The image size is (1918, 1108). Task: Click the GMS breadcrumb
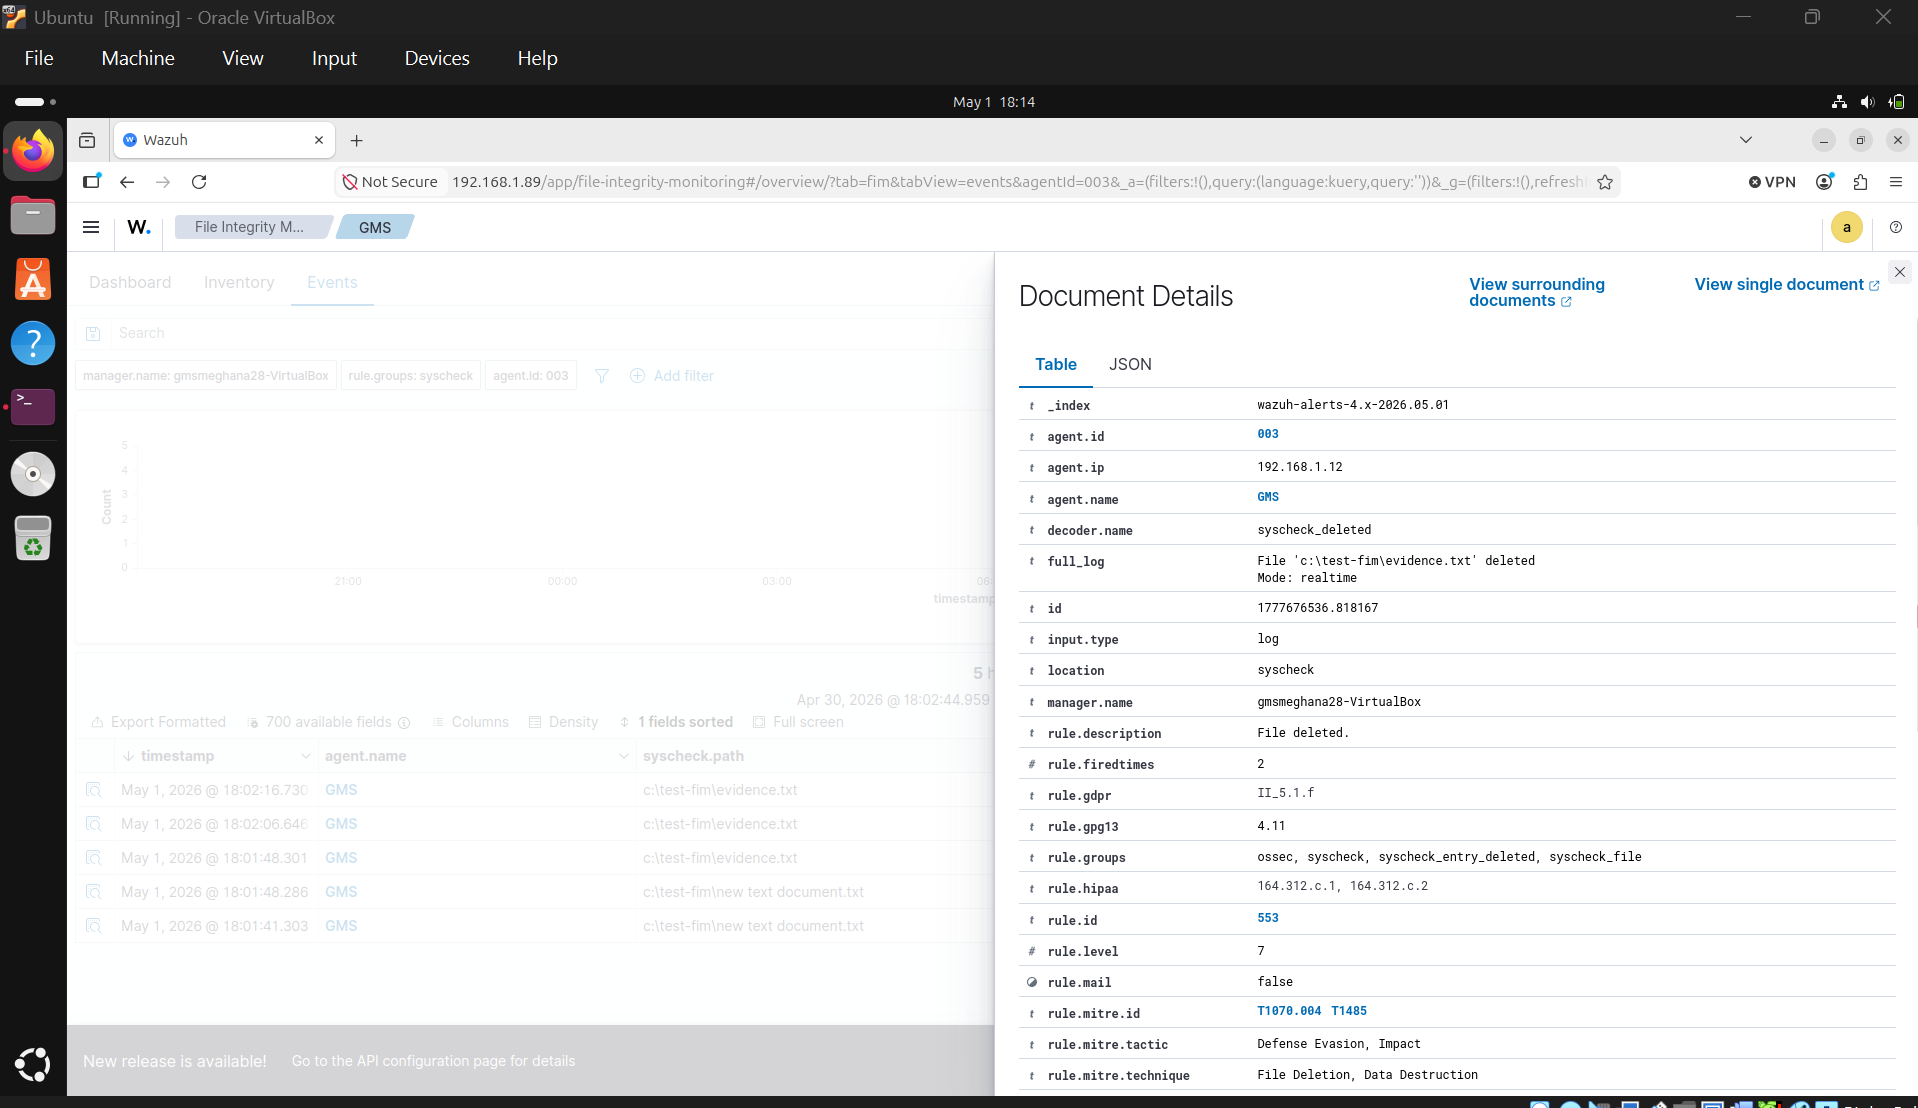(x=375, y=227)
